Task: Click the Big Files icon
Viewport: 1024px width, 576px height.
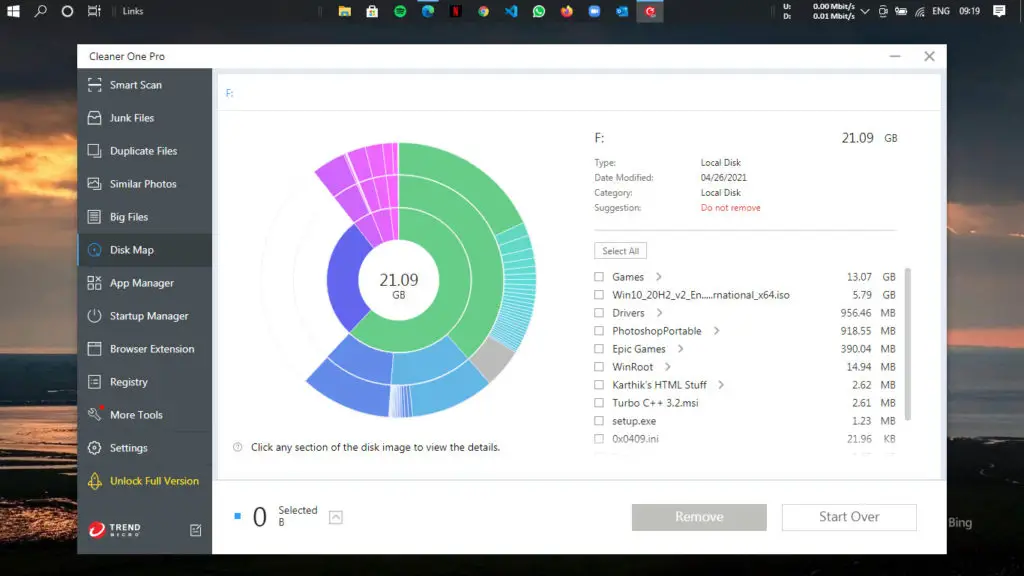Action: [x=95, y=217]
